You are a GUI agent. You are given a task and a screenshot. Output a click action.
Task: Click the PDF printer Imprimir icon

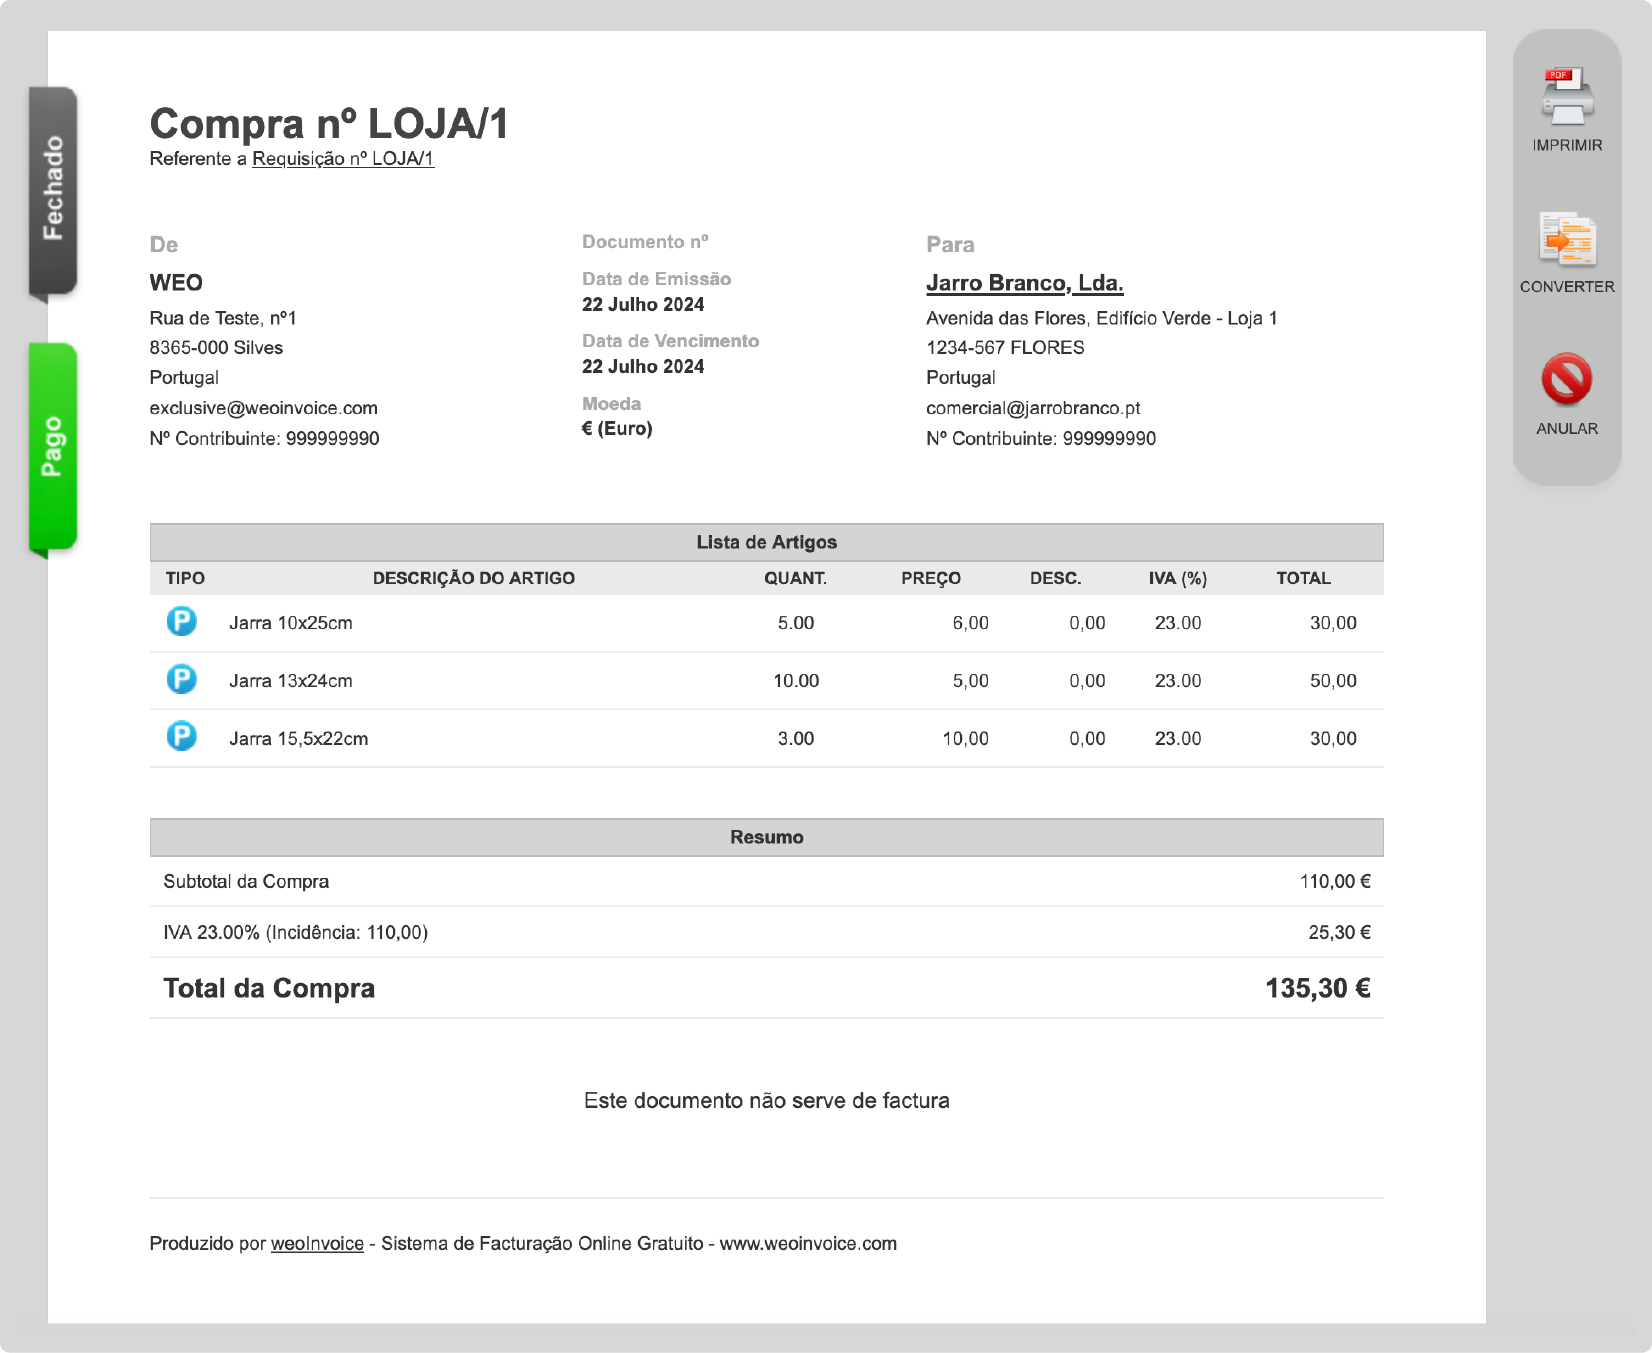1567,96
